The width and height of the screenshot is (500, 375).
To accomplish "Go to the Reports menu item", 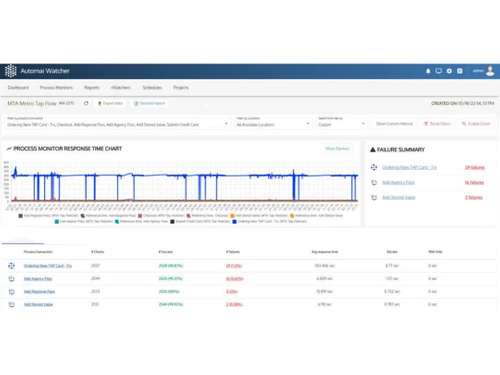I will (x=92, y=88).
